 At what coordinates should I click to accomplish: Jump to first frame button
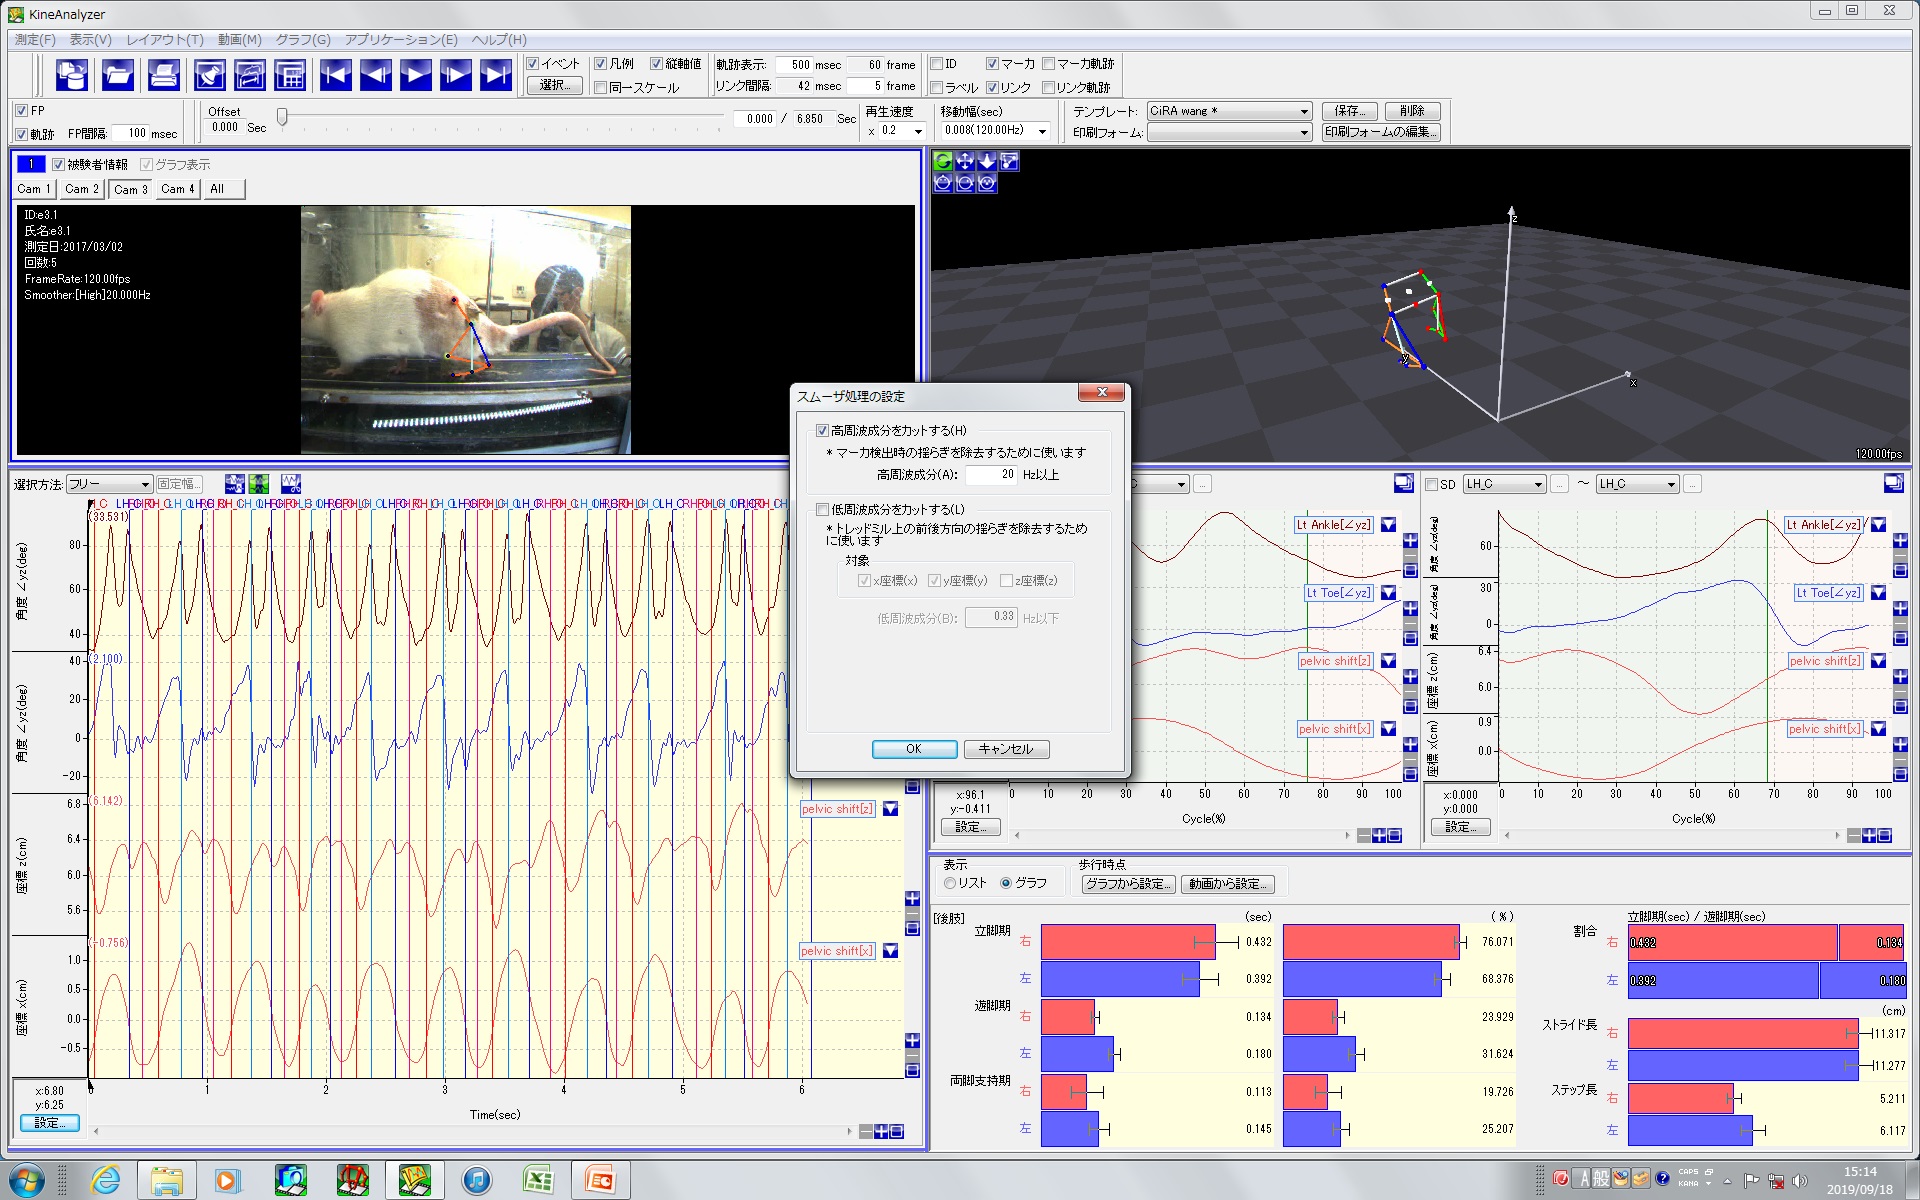(335, 75)
